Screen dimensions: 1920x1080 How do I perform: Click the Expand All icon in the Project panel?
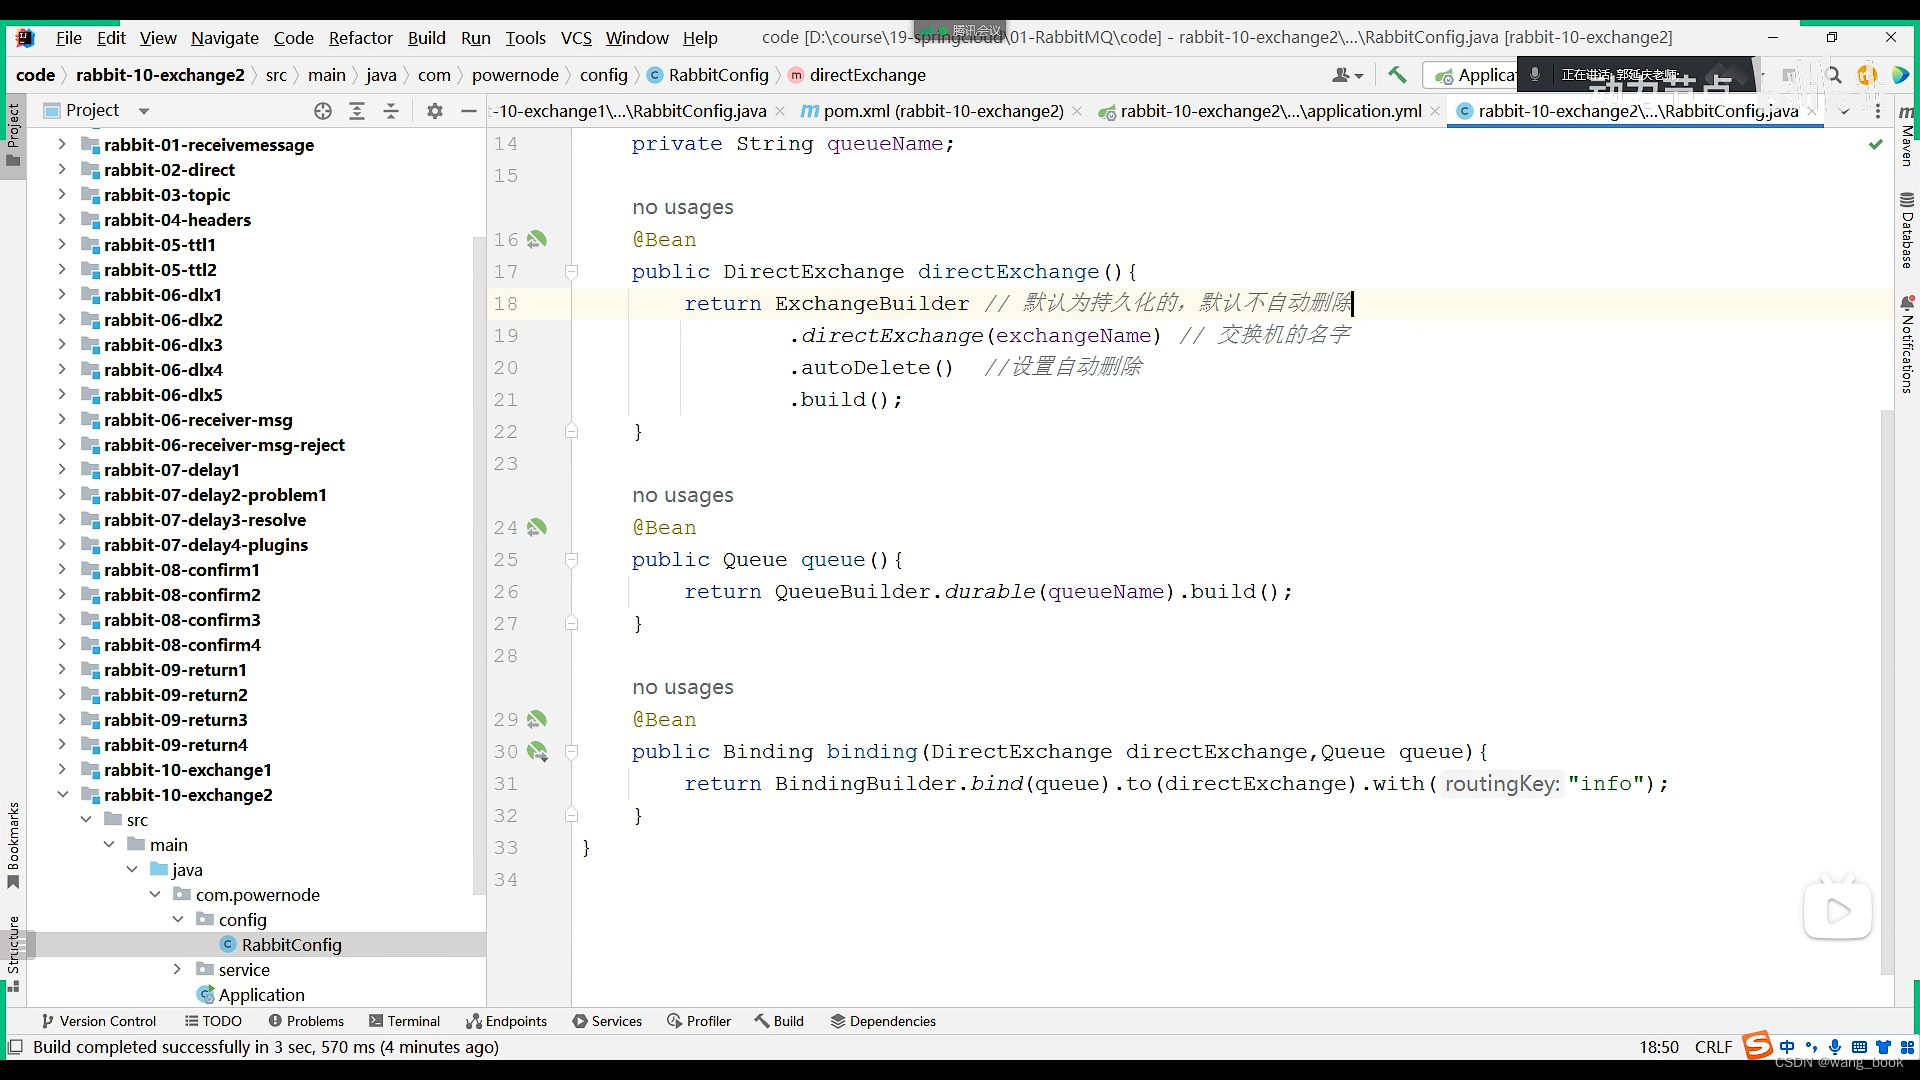click(x=357, y=111)
